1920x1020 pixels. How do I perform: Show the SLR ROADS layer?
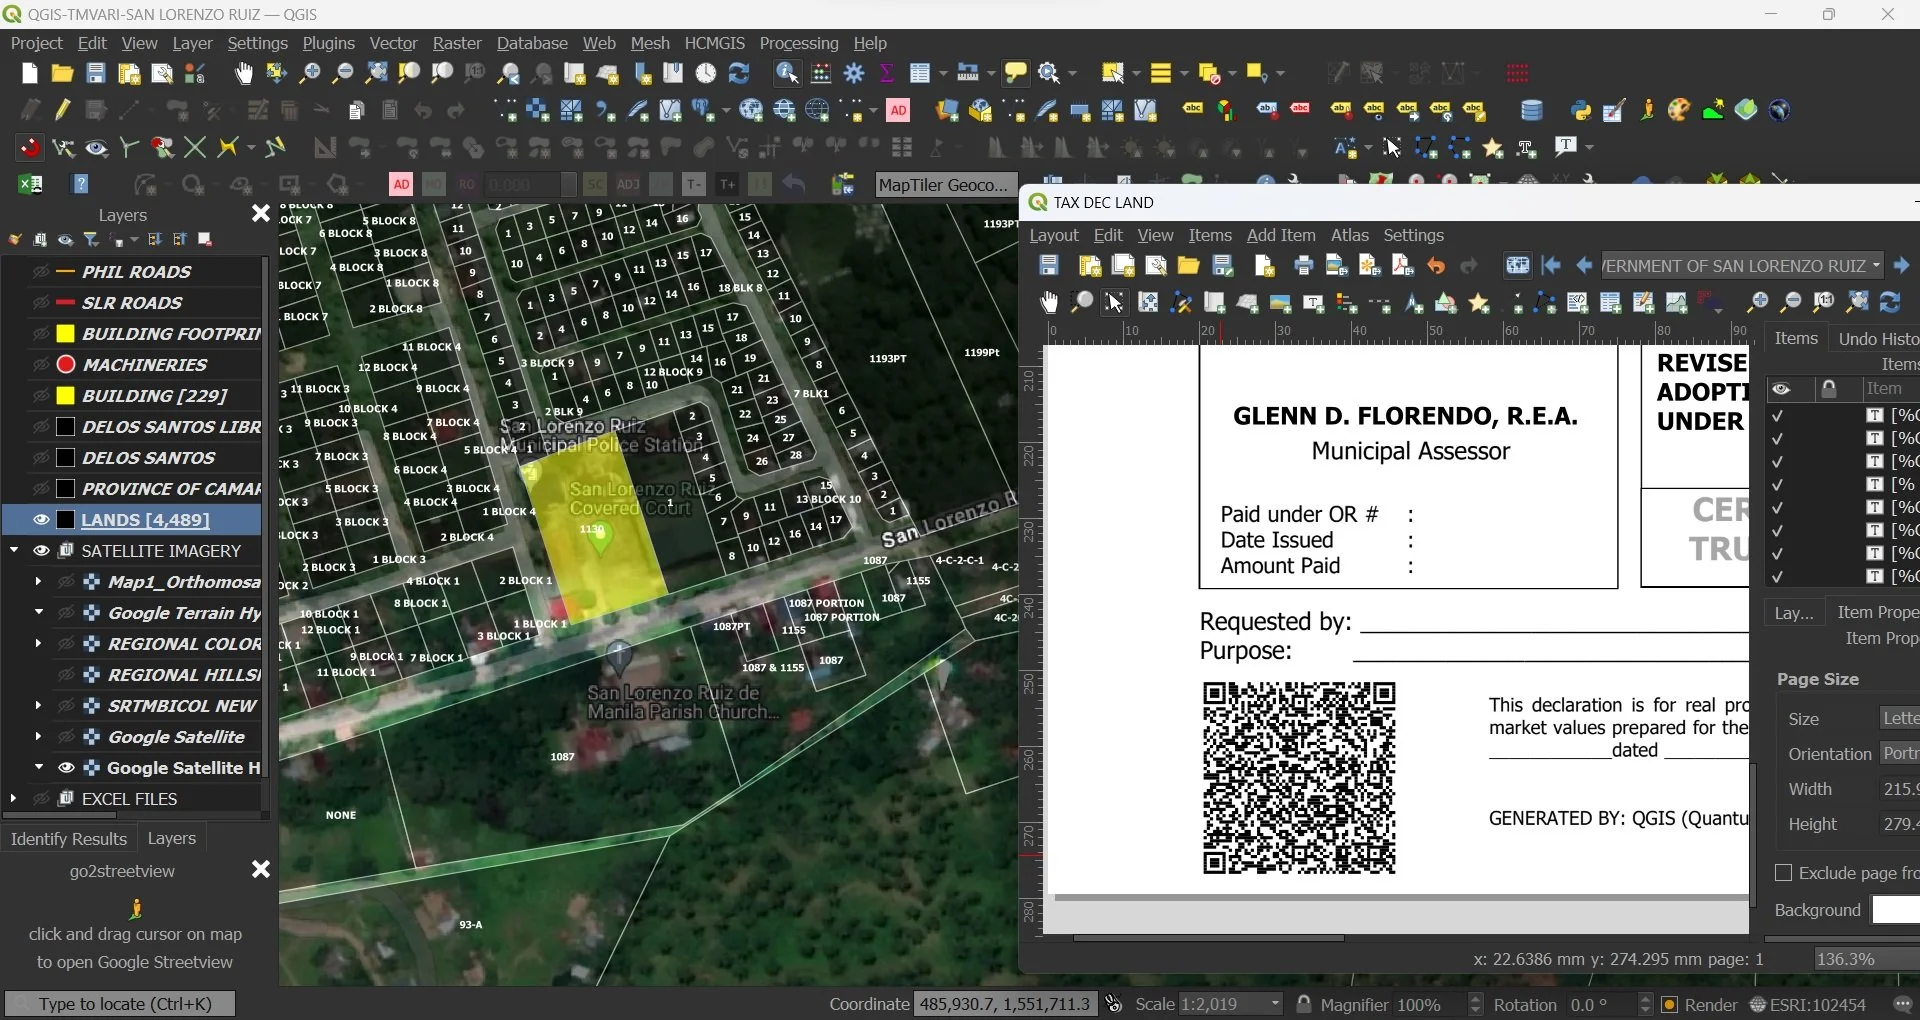click(41, 303)
